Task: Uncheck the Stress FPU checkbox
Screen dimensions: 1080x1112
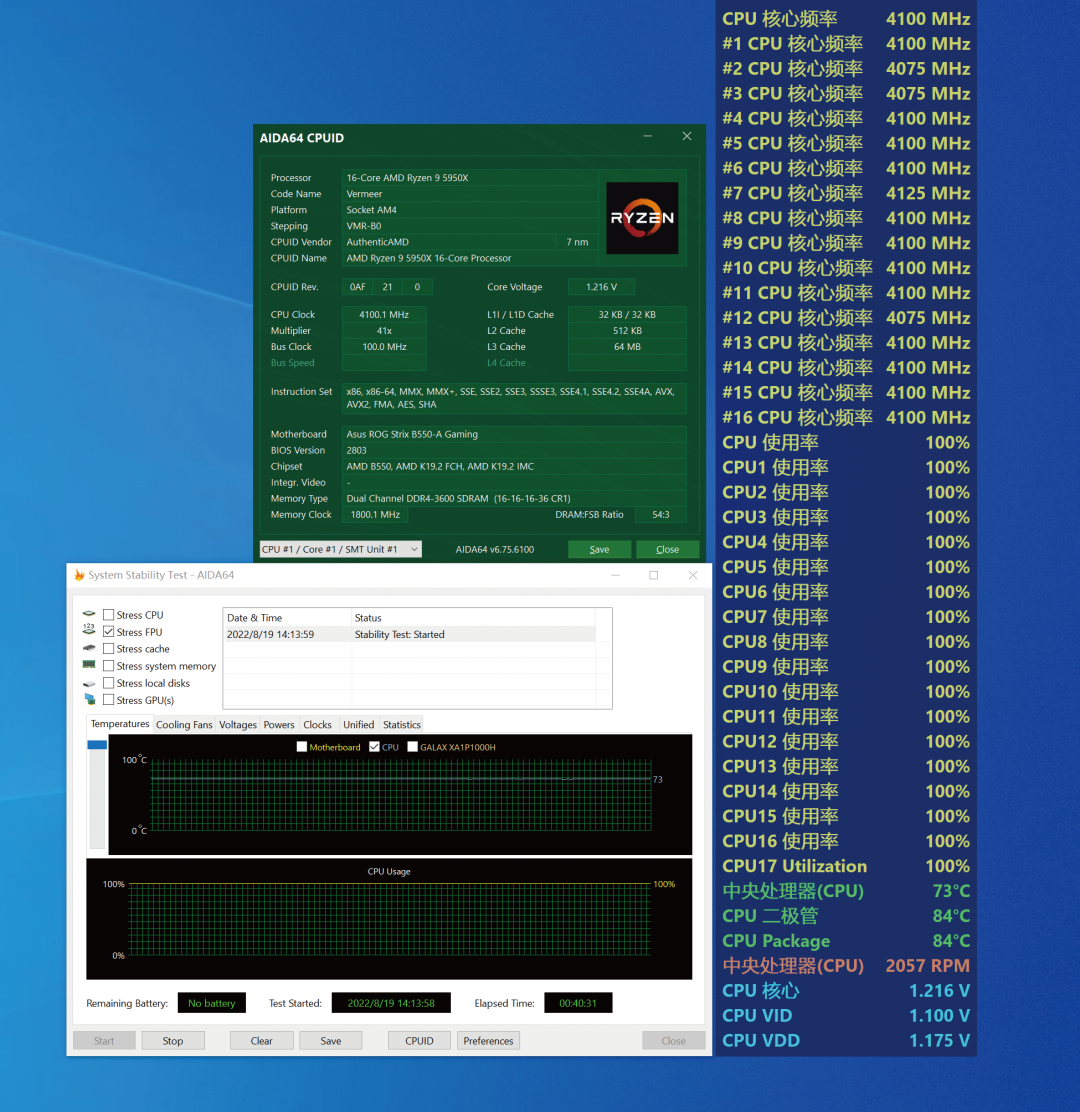Action: (x=108, y=632)
